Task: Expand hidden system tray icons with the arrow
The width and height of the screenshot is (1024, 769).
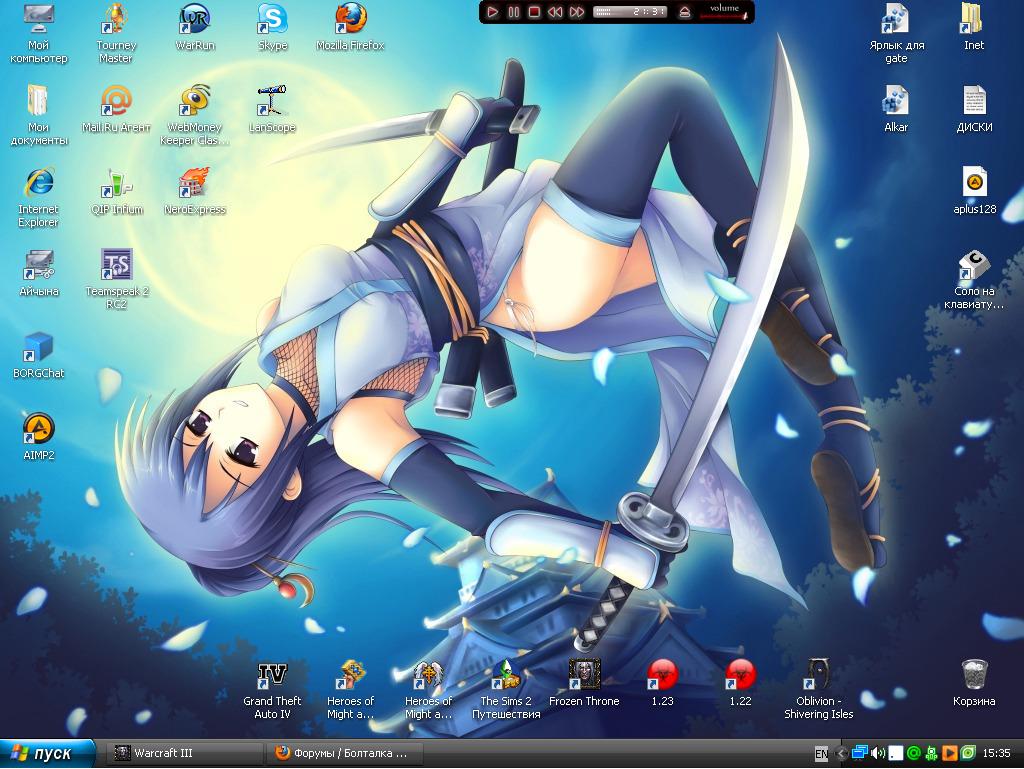Action: tap(841, 753)
